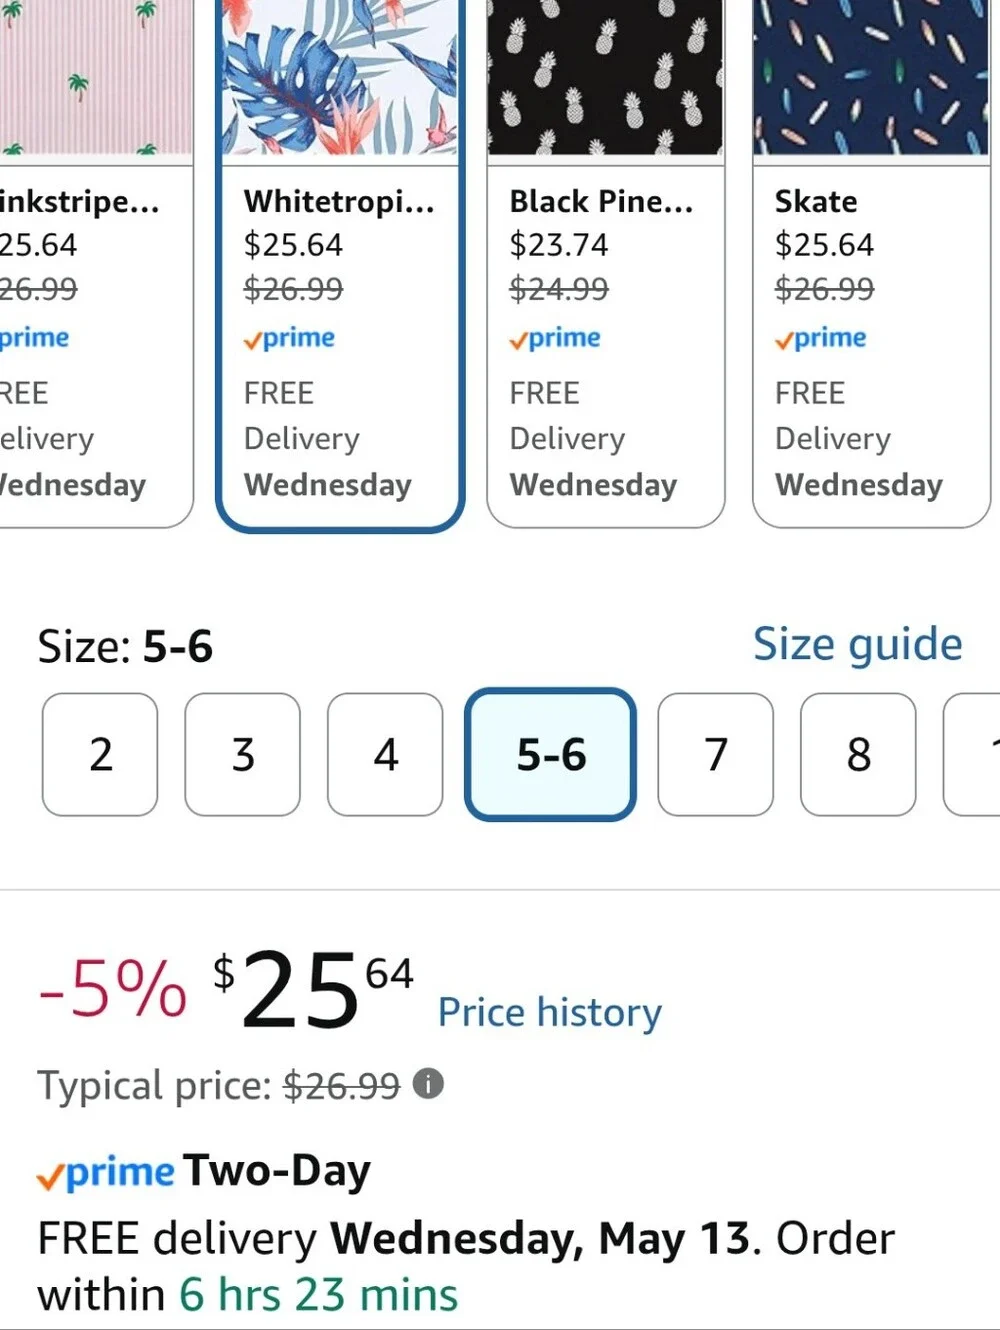The height and width of the screenshot is (1330, 1000).
Task: Click the info icon beside Typical price
Action: coord(428,1083)
